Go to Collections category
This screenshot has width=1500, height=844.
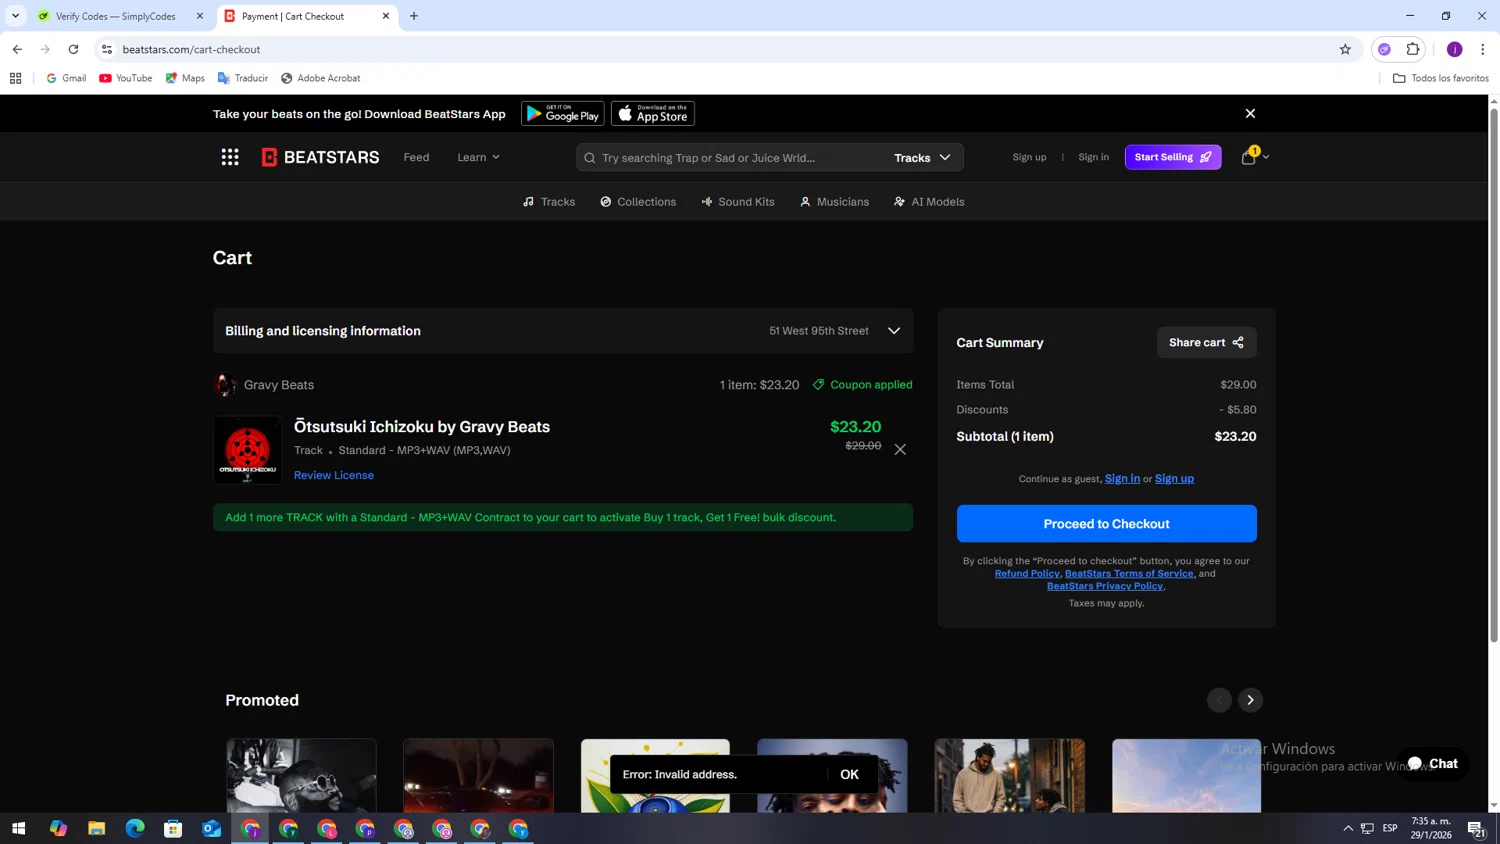638,202
